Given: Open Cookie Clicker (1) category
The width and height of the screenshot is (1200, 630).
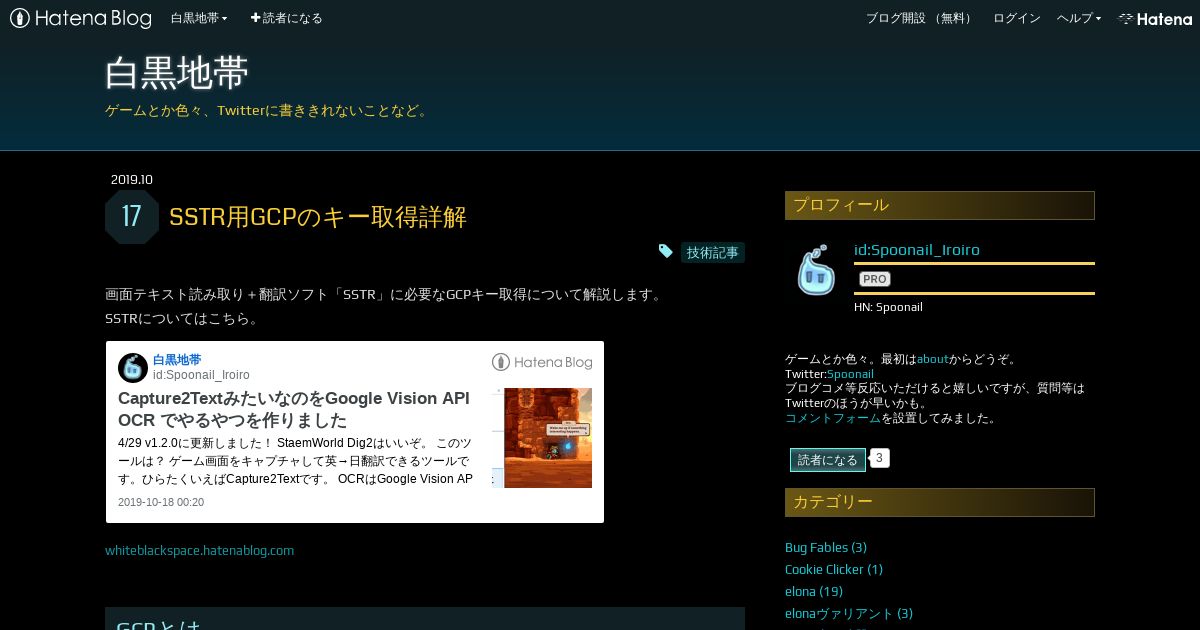Looking at the screenshot, I should coord(834,569).
